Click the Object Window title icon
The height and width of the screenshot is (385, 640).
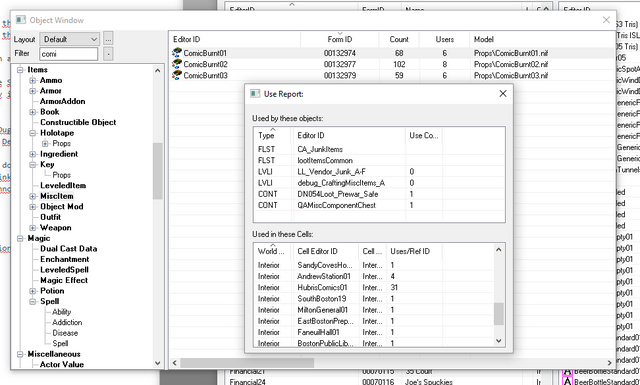coord(21,20)
